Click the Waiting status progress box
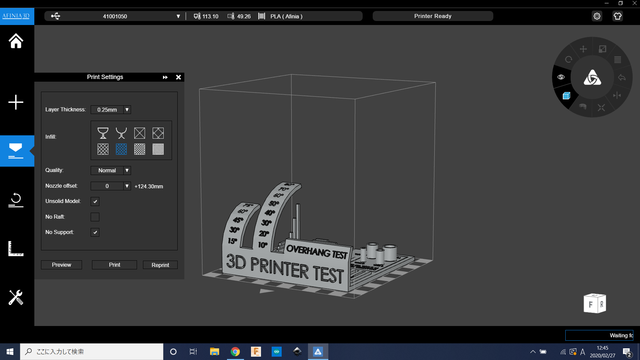The image size is (640, 360). point(599,335)
